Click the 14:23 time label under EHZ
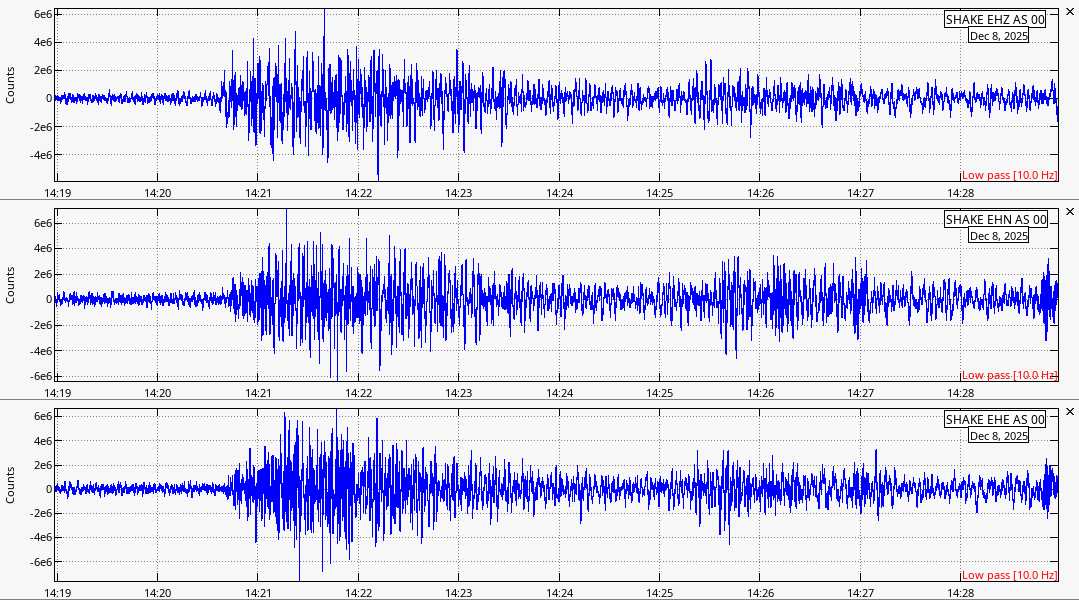Viewport: 1079px width, 600px height. [458, 193]
